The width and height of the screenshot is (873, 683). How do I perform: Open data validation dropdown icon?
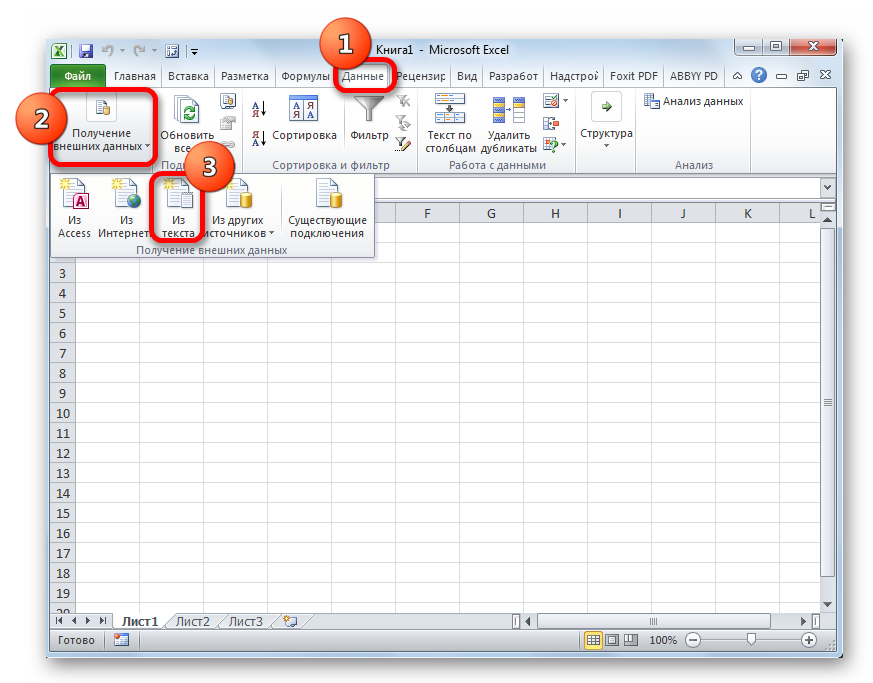[555, 101]
